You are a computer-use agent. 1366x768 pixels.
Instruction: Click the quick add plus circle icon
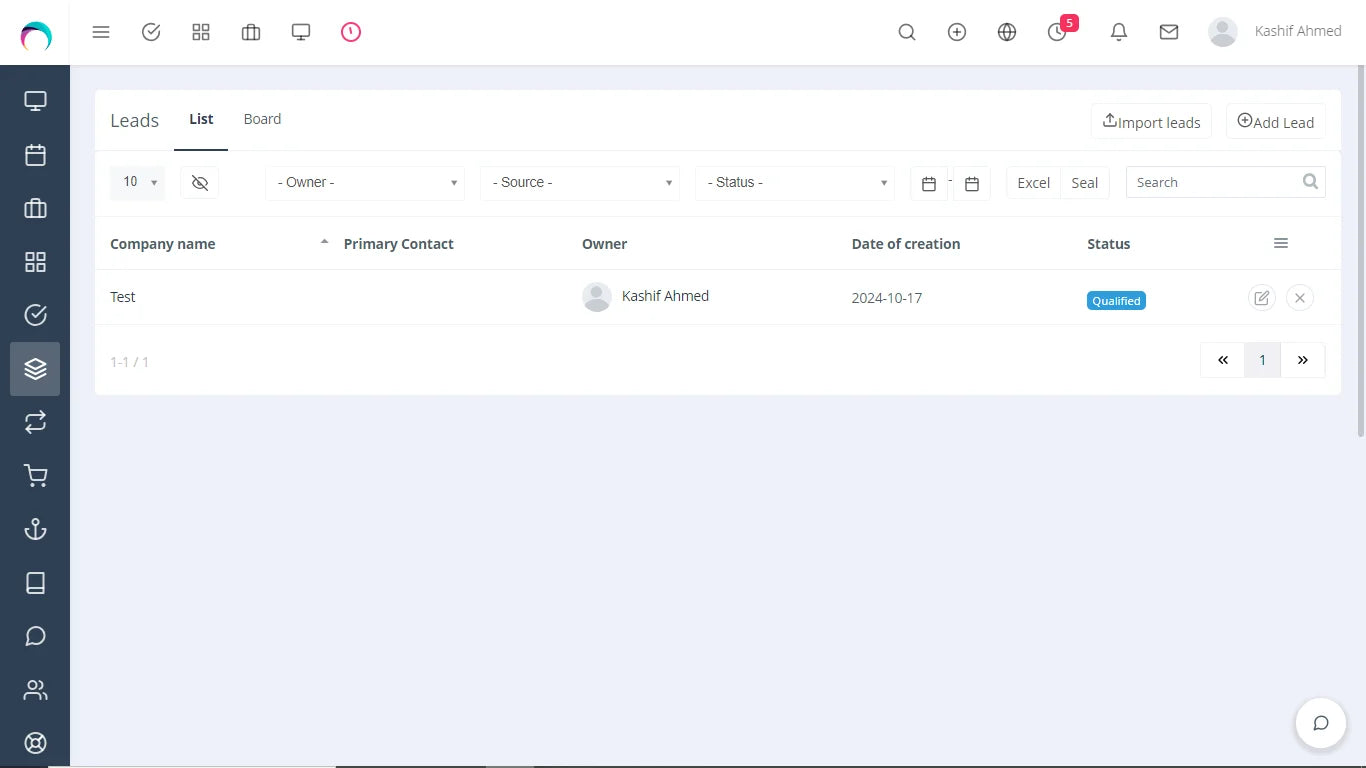click(957, 32)
